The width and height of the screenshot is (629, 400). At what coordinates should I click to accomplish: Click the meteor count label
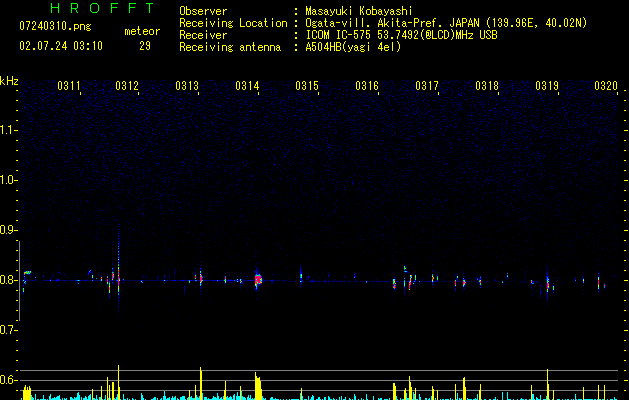(x=142, y=31)
